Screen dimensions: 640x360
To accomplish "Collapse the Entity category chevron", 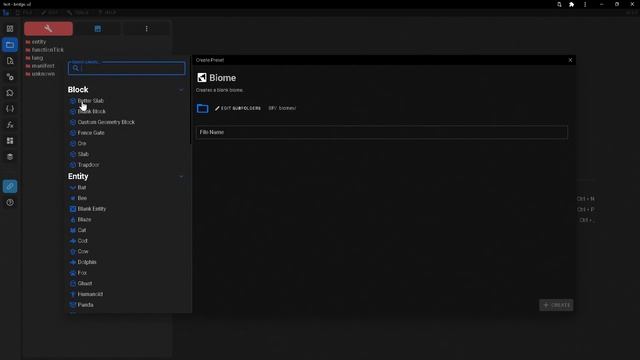I will click(181, 177).
